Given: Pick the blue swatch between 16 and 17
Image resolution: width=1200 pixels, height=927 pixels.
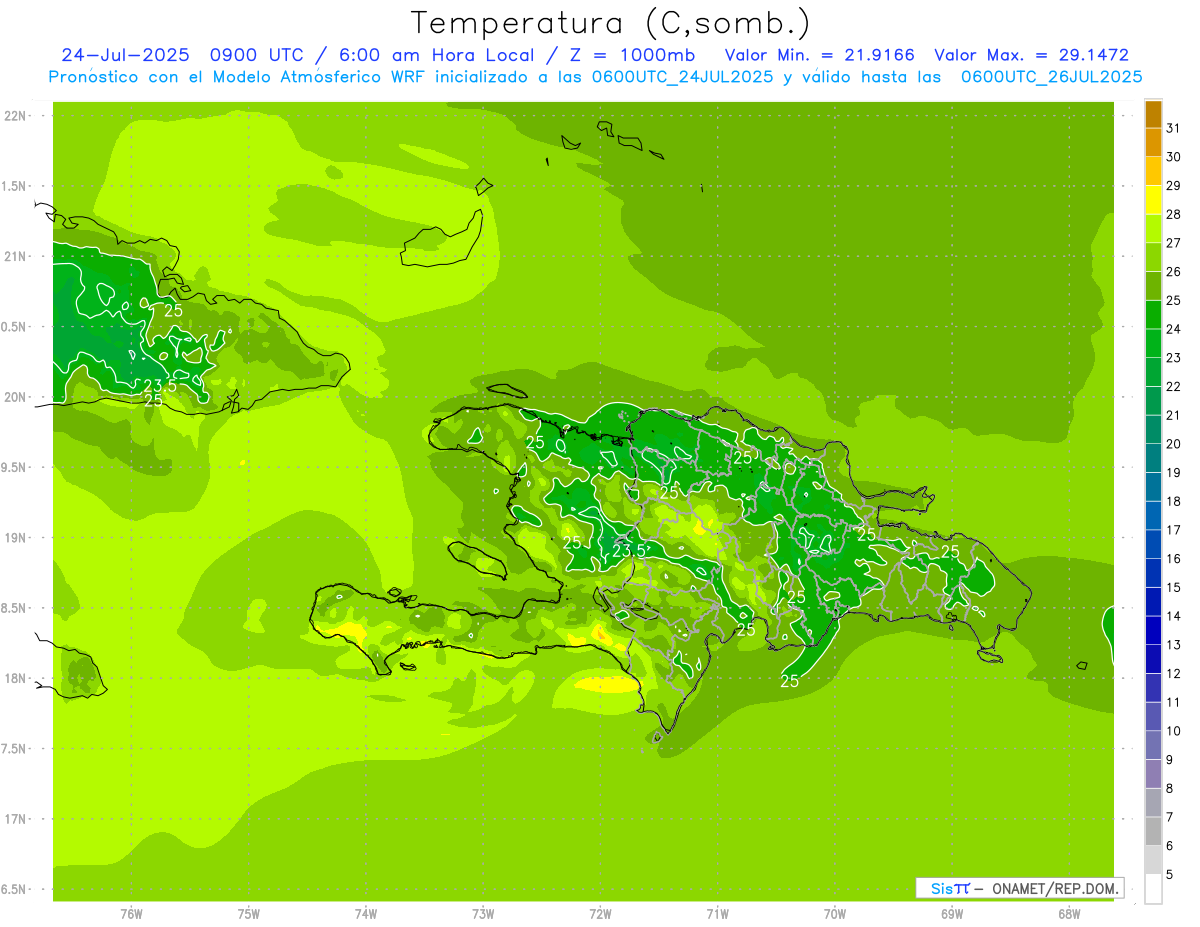Looking at the screenshot, I should [x=1153, y=544].
